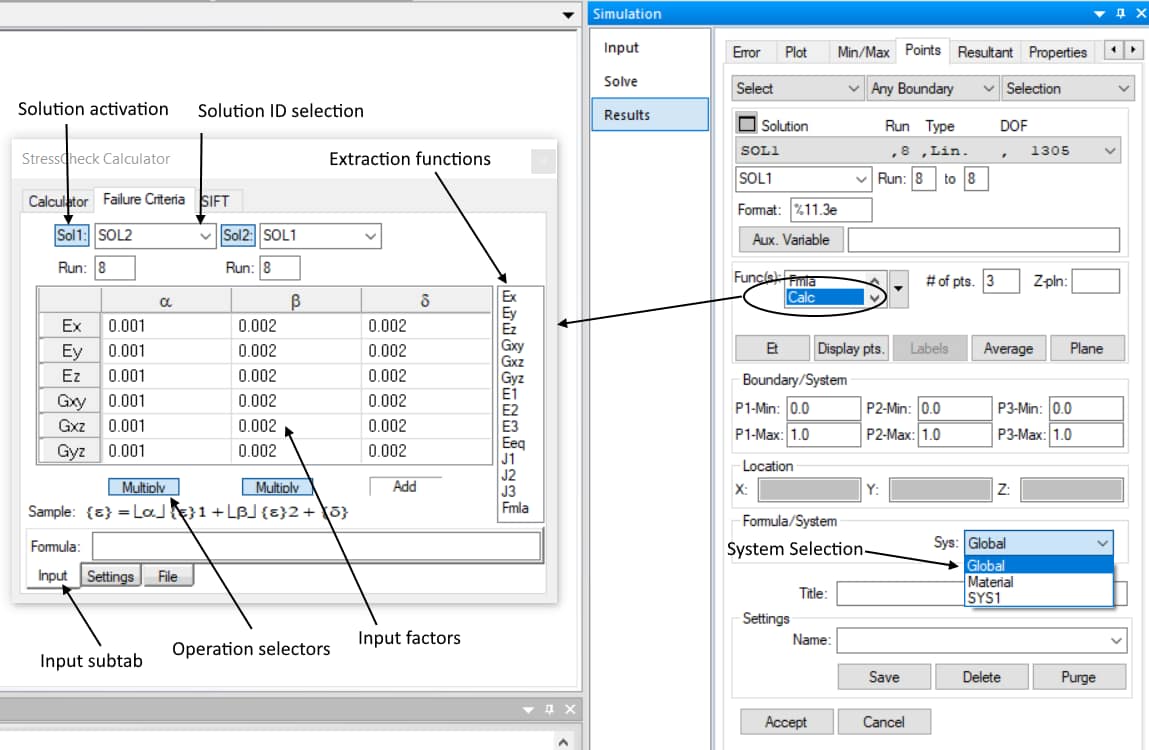Toggle Sol1 solution activation
This screenshot has width=1149, height=750.
[72, 236]
